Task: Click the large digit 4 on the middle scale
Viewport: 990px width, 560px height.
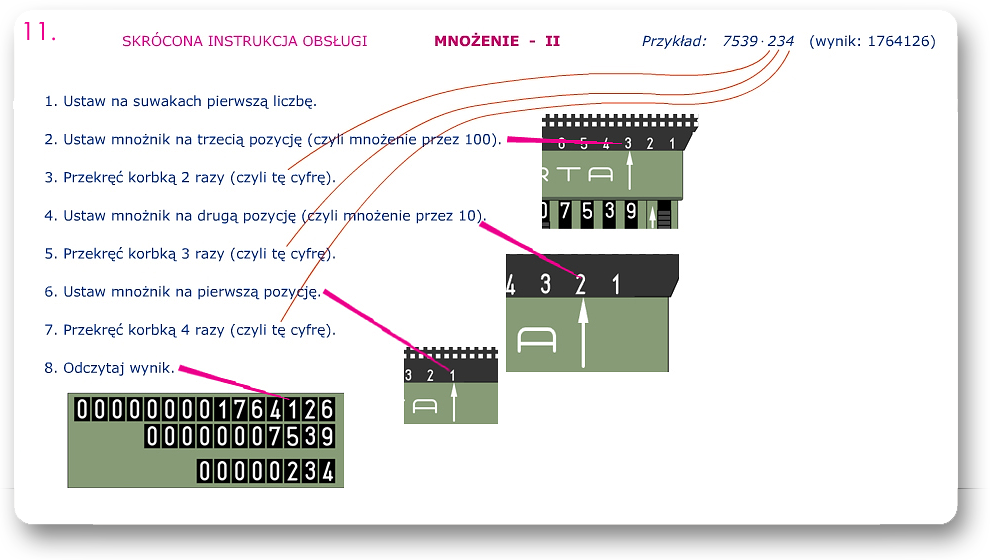Action: [x=511, y=284]
